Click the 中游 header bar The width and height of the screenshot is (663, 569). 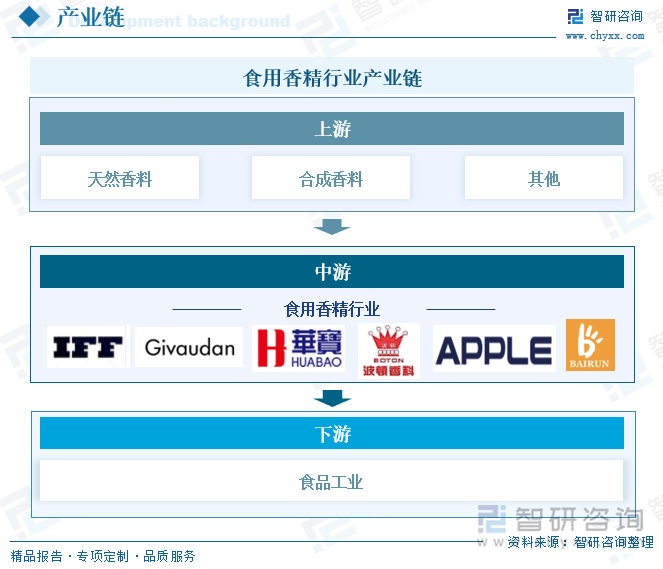pyautogui.click(x=332, y=271)
